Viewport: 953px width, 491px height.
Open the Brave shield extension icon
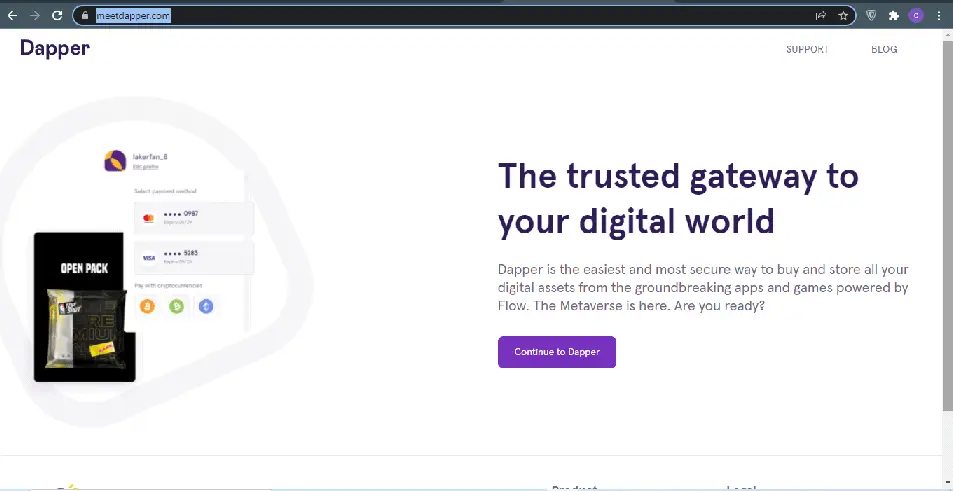(x=871, y=15)
